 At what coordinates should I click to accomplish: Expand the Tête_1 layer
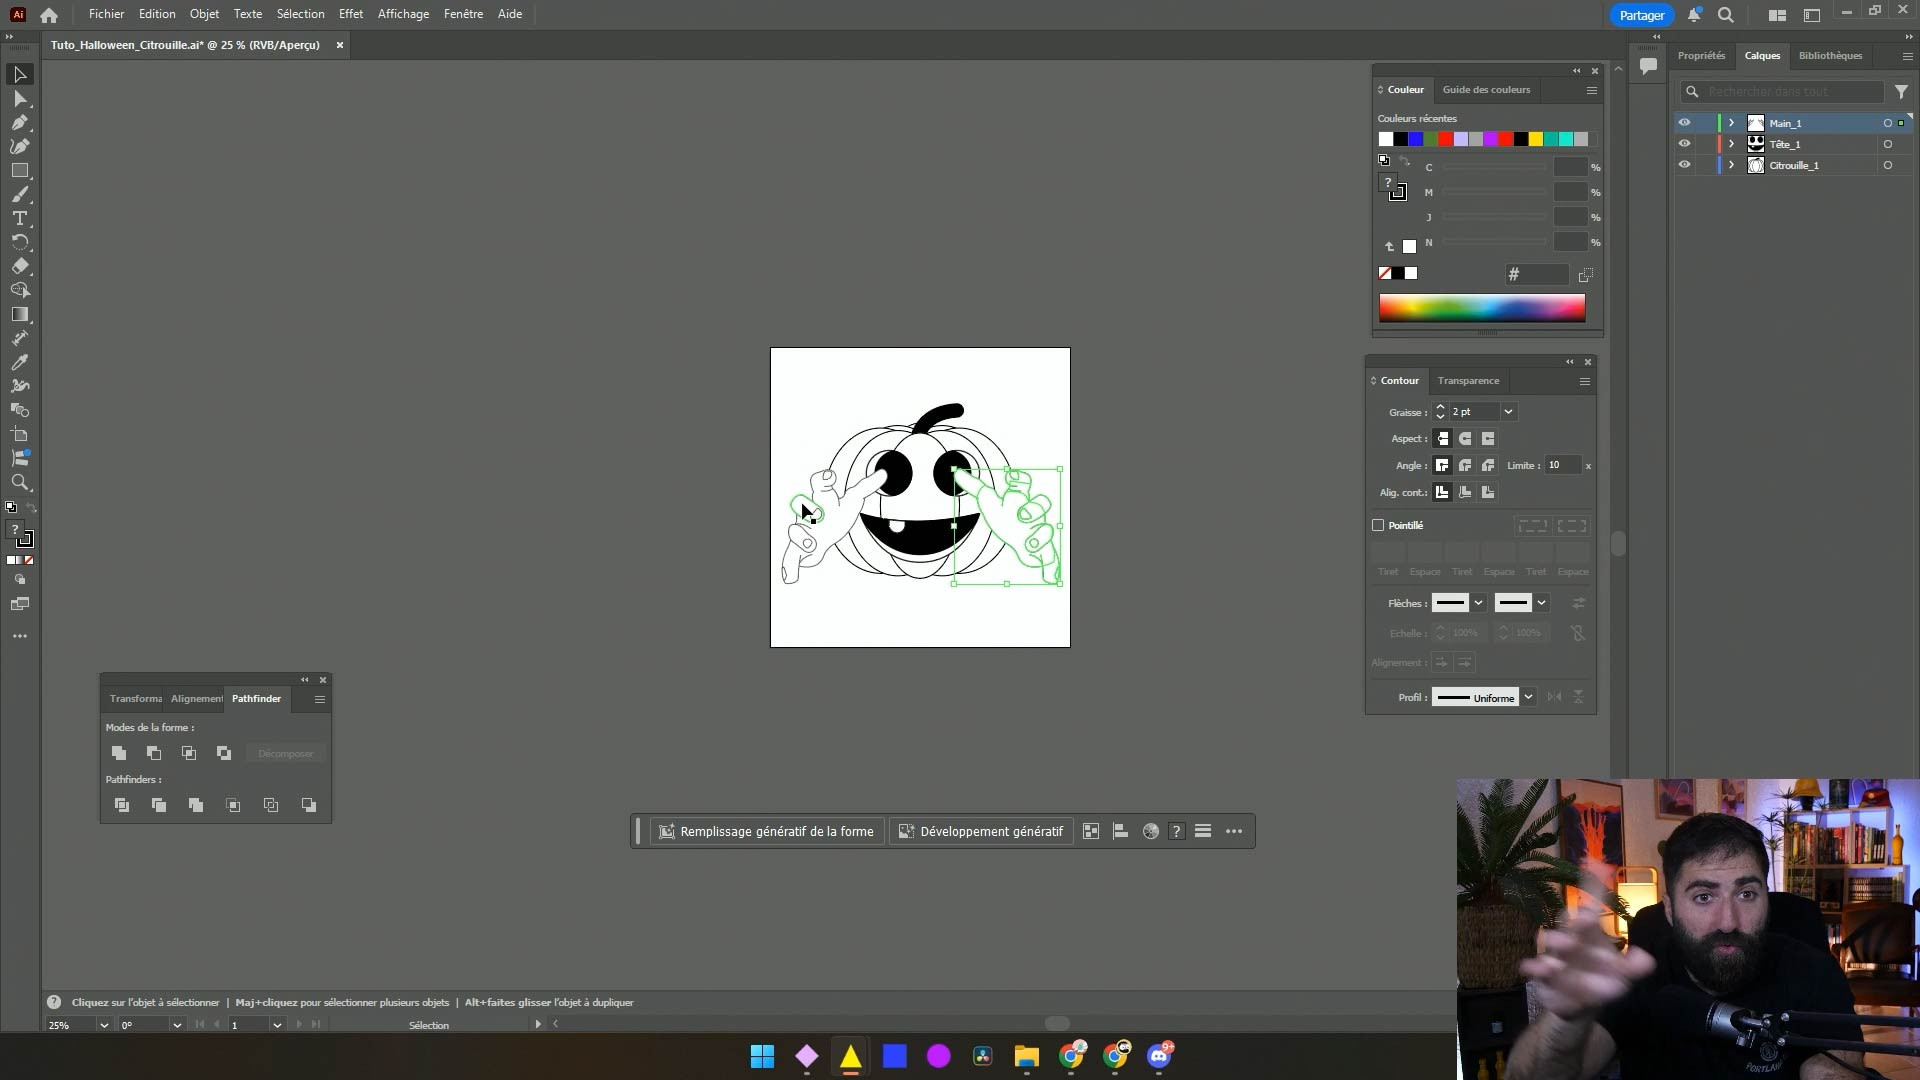tap(1731, 144)
